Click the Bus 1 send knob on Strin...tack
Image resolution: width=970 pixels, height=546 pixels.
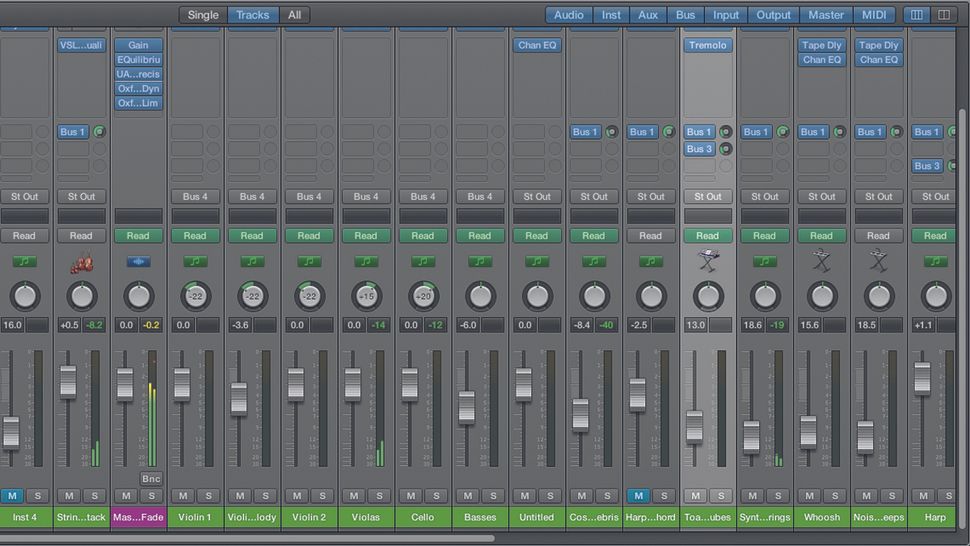tap(99, 132)
